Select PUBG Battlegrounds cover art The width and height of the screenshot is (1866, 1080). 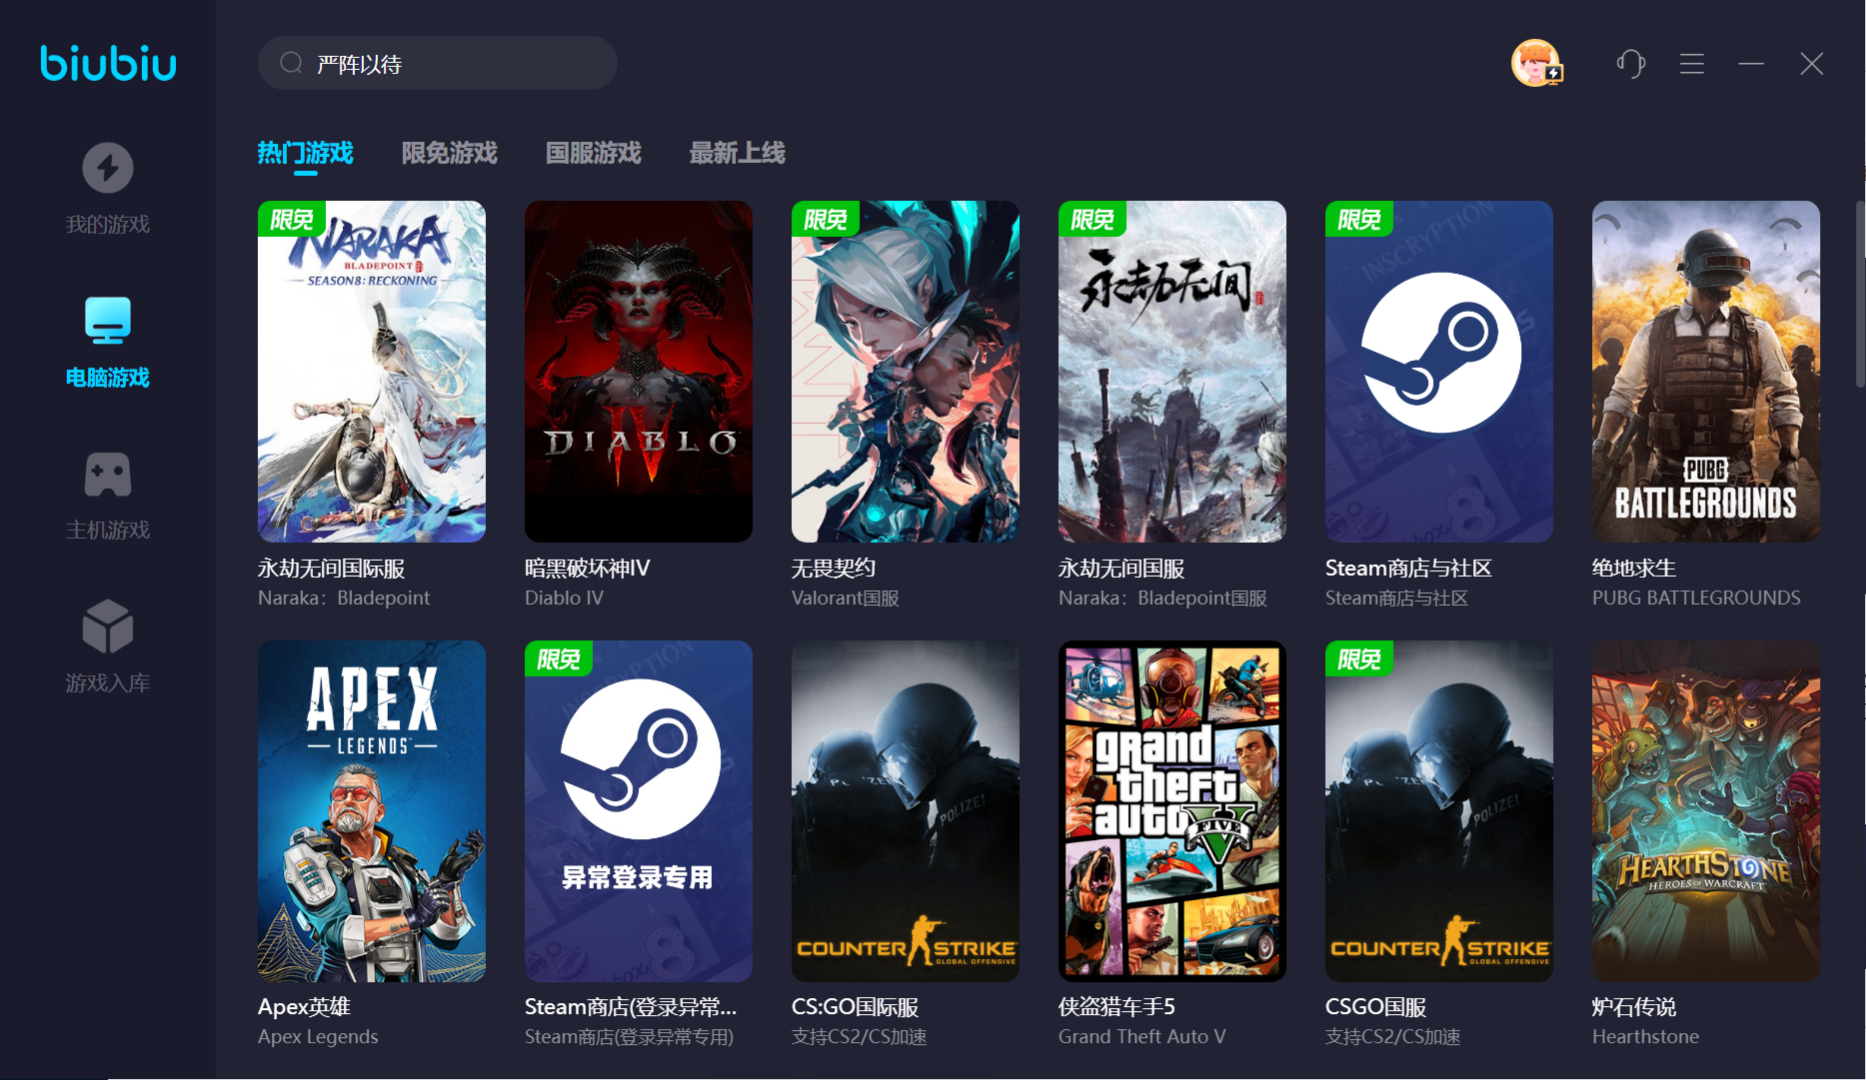pos(1705,371)
